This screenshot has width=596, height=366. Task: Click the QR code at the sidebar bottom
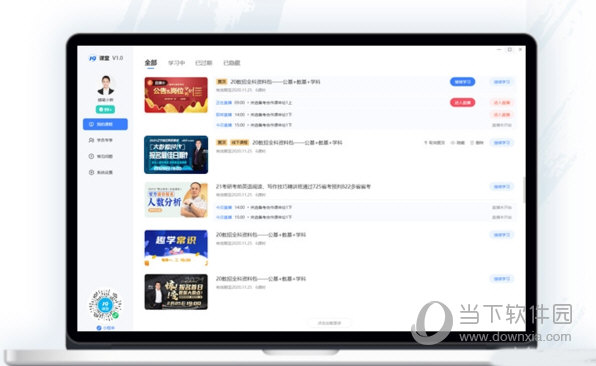105,304
